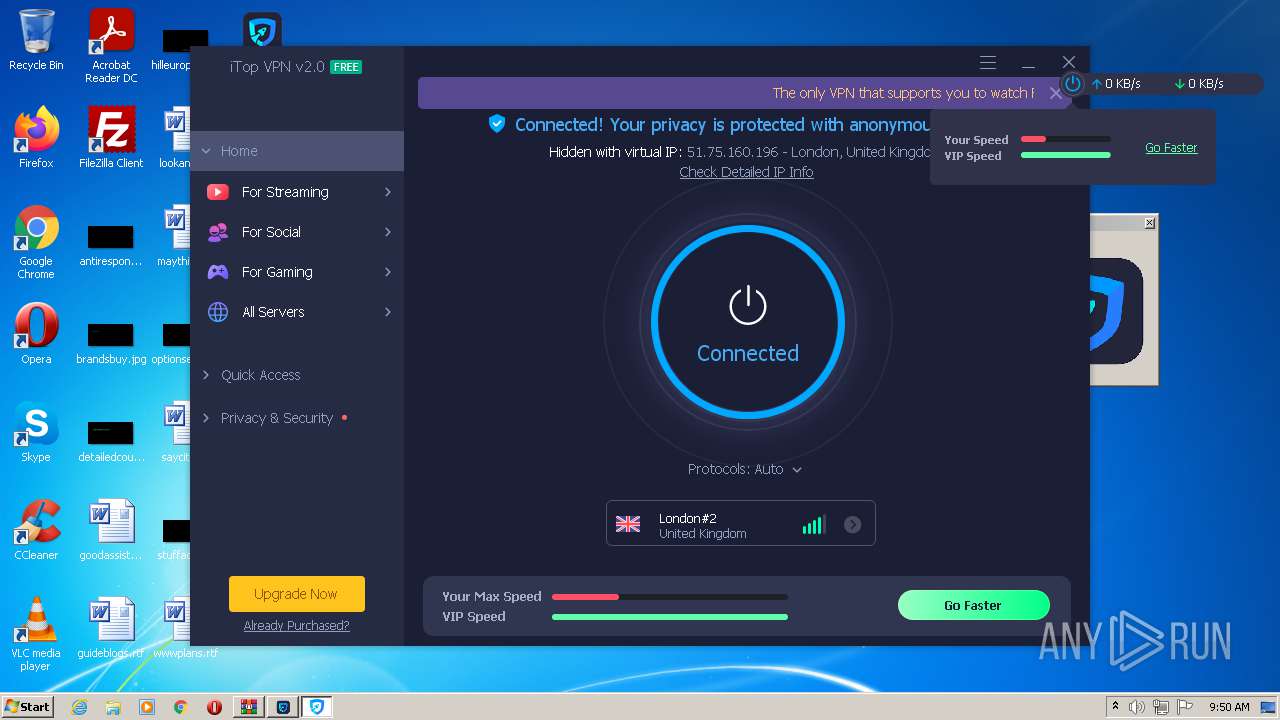Click the mini widget power icon
The height and width of the screenshot is (720, 1280).
(1073, 84)
